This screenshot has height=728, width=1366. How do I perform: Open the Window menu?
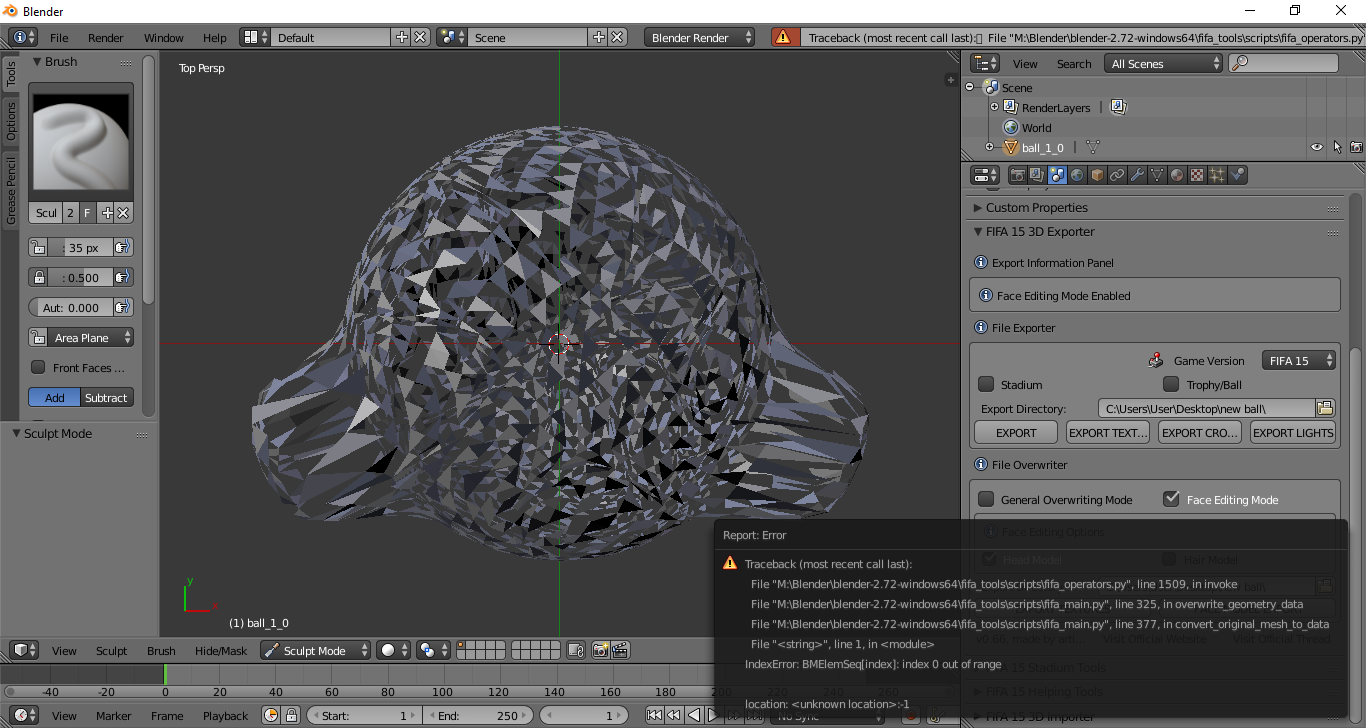click(163, 37)
